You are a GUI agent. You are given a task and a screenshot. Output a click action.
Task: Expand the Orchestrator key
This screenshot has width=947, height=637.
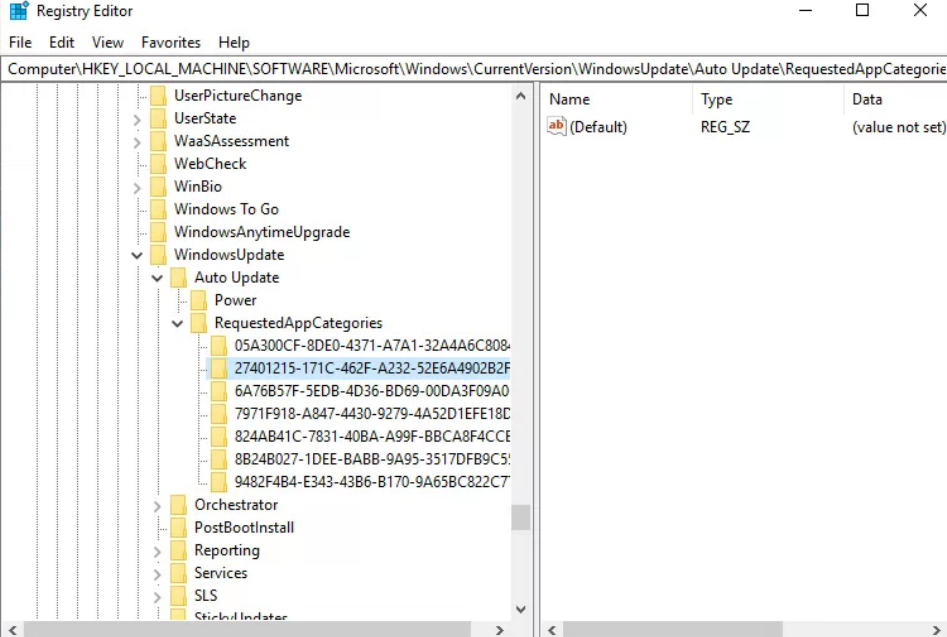tap(157, 506)
